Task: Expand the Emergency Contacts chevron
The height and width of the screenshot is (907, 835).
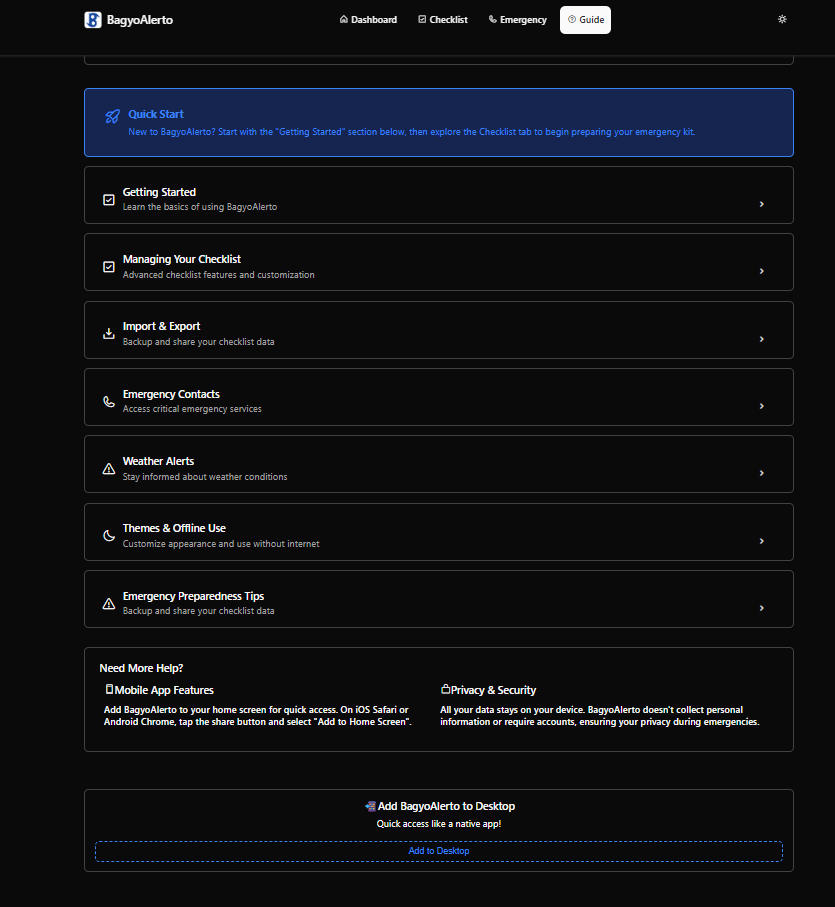Action: (762, 406)
